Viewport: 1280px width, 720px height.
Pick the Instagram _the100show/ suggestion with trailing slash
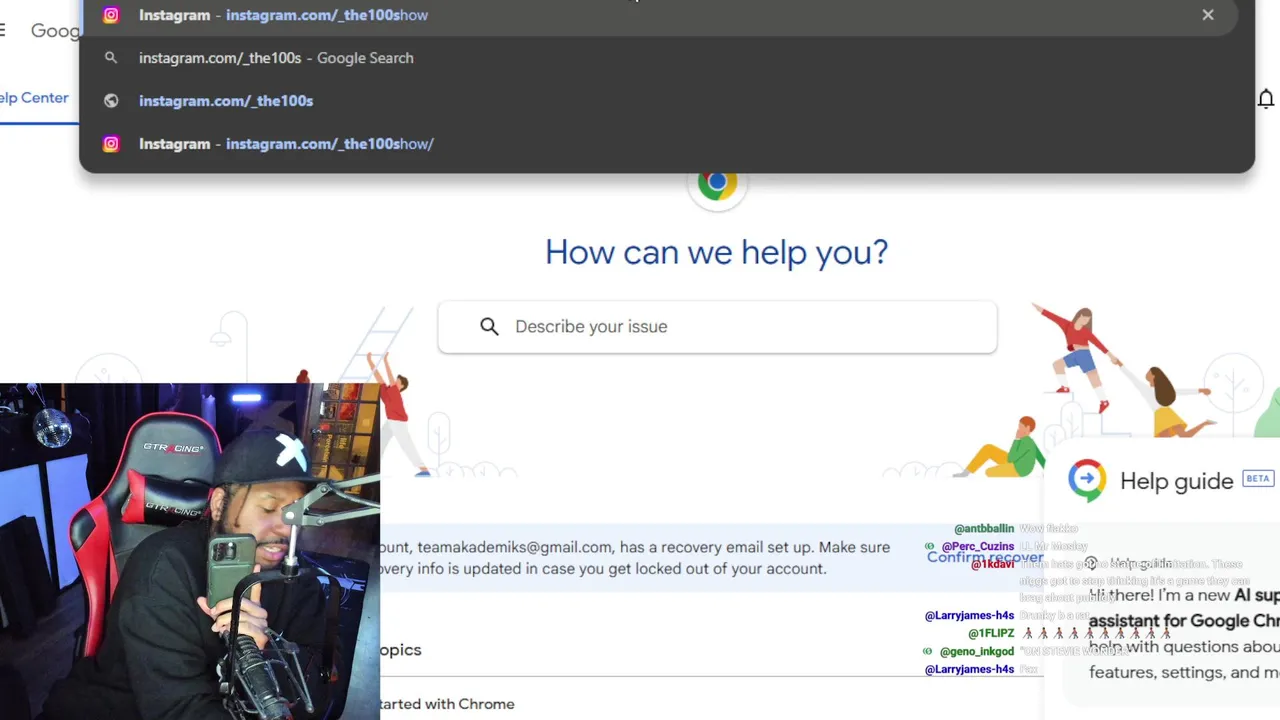tap(666, 144)
